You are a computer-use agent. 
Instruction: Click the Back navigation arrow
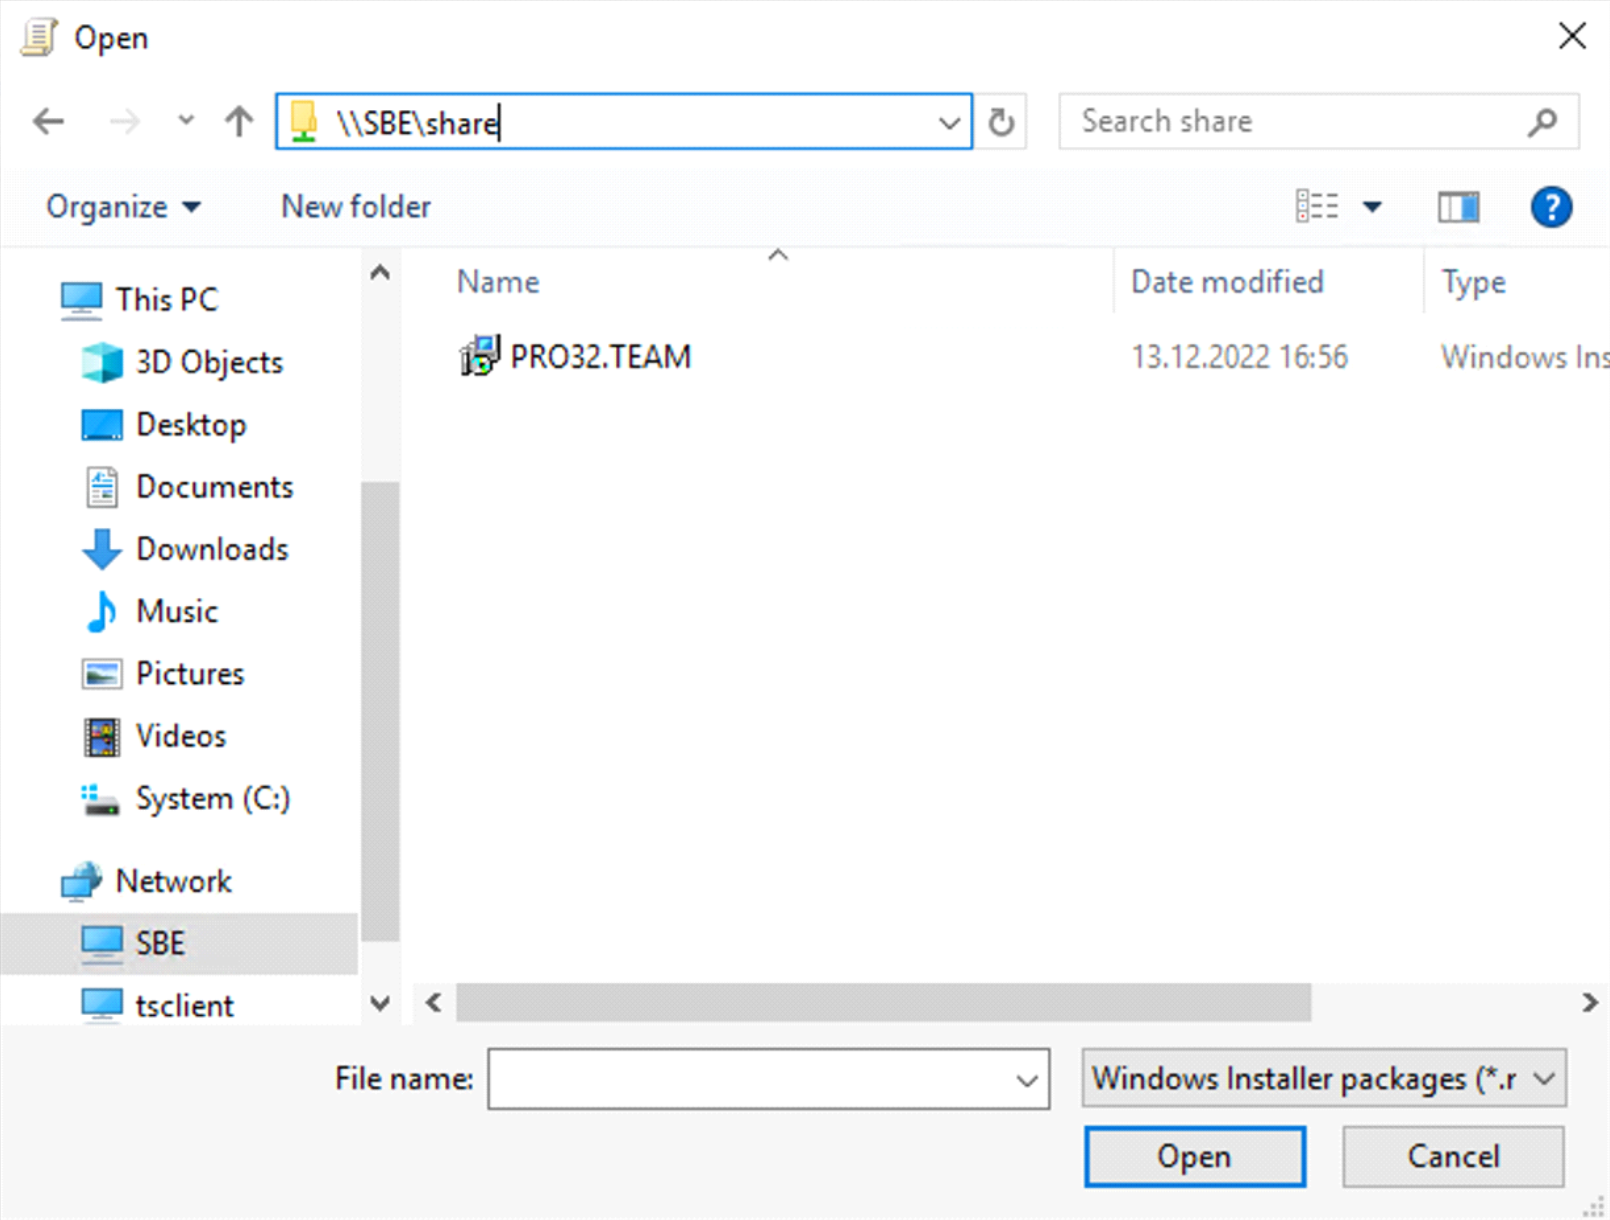[48, 122]
